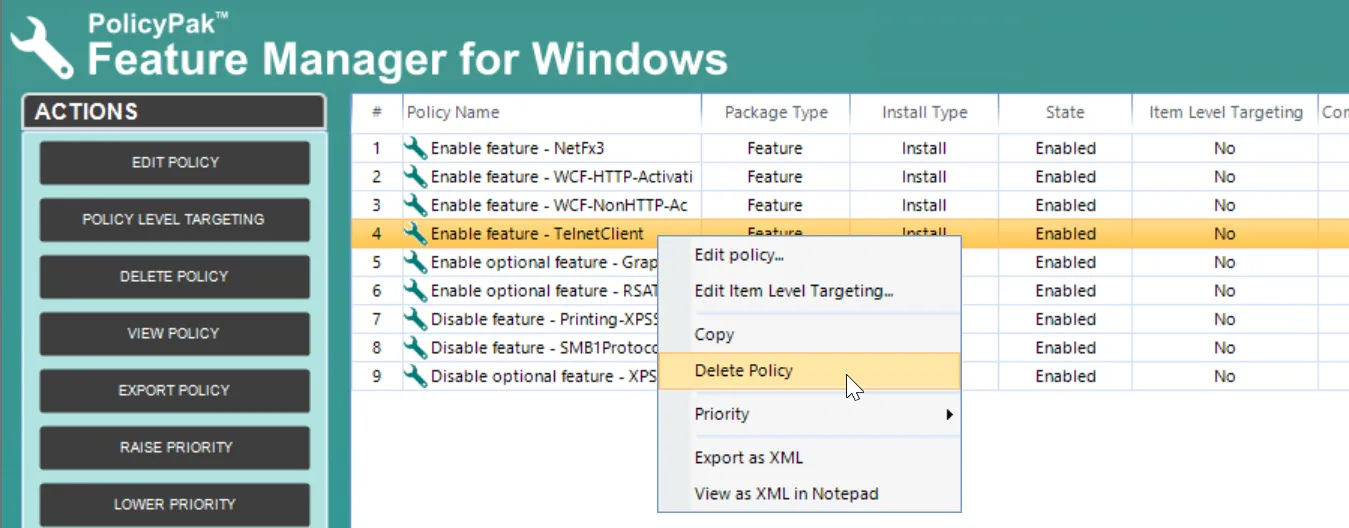Click Item Level Targeting 'No' in row 9

point(1225,376)
